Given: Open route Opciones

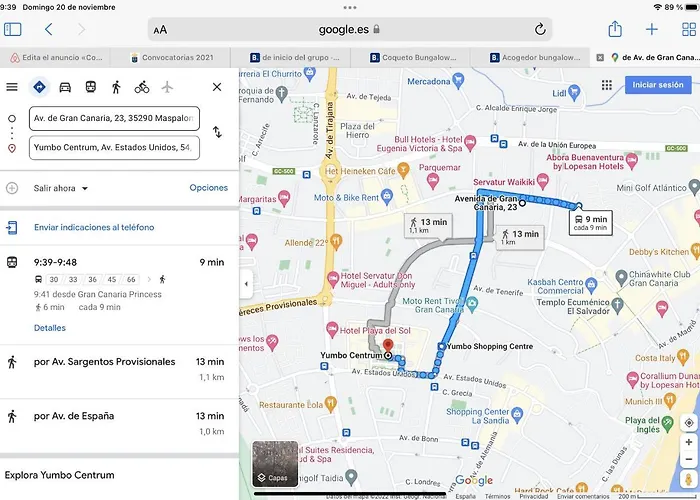Looking at the screenshot, I should point(208,188).
